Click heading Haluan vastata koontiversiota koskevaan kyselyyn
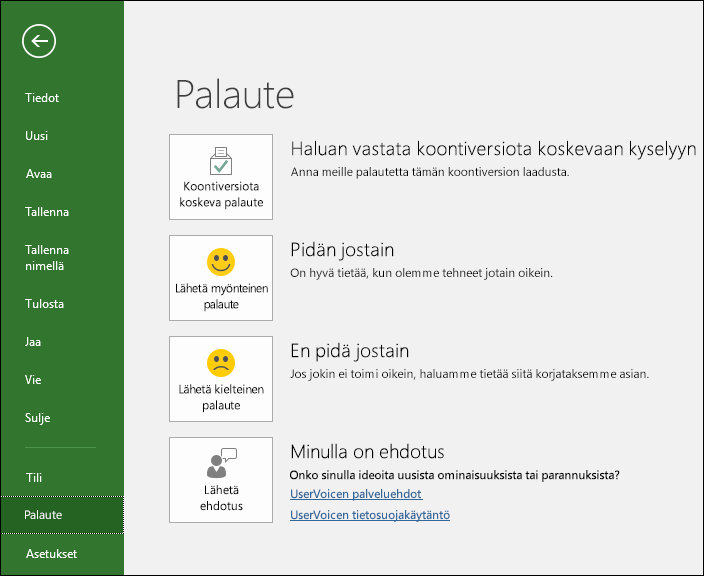Viewport: 704px width, 576px height. (493, 149)
